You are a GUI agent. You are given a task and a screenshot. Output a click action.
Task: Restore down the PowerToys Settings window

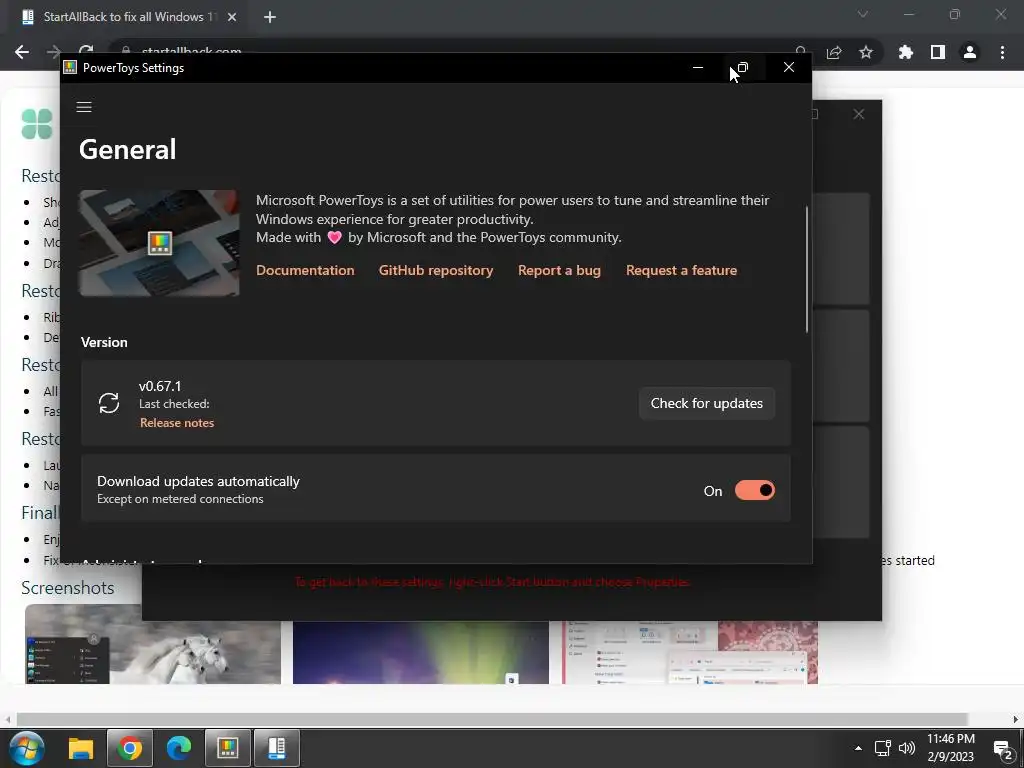pos(743,67)
